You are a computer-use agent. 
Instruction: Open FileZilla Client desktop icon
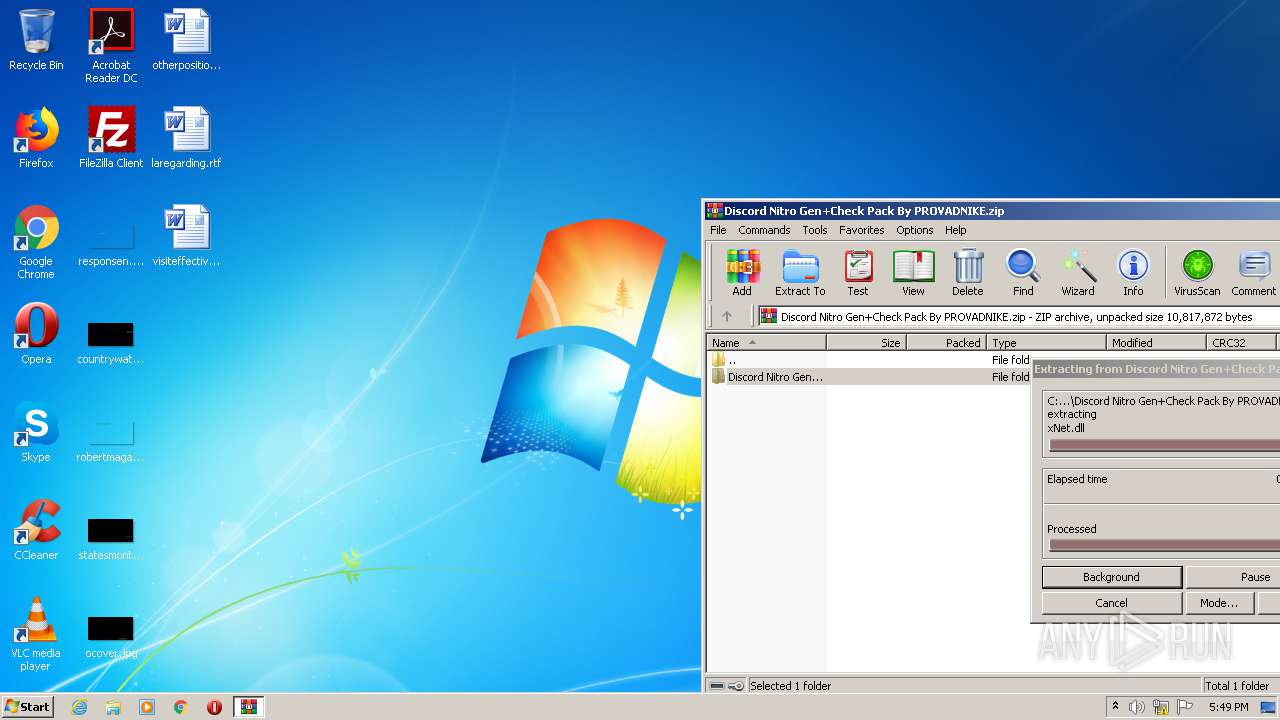pos(111,138)
